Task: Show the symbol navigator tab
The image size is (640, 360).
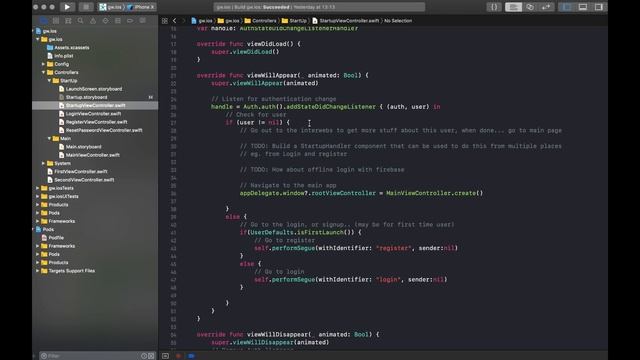Action: click(x=68, y=20)
